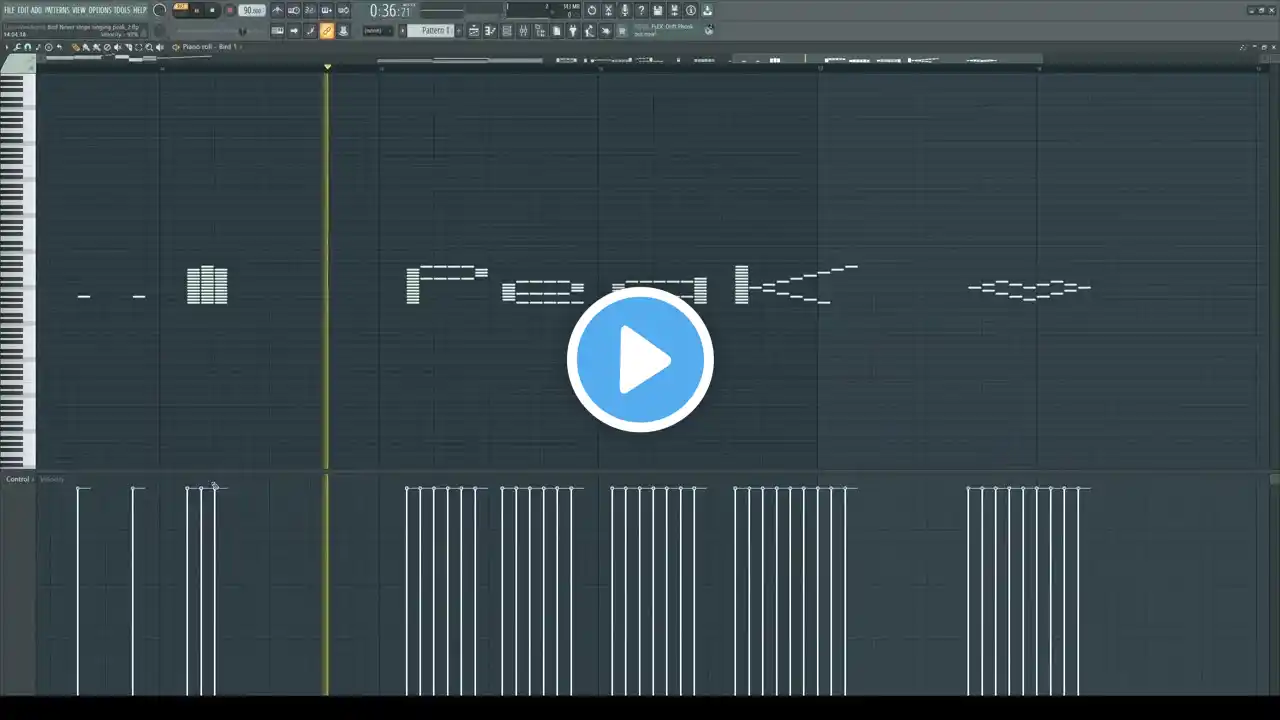Click the save project disk icon
Viewport: 1280px width, 720px height.
(x=657, y=10)
